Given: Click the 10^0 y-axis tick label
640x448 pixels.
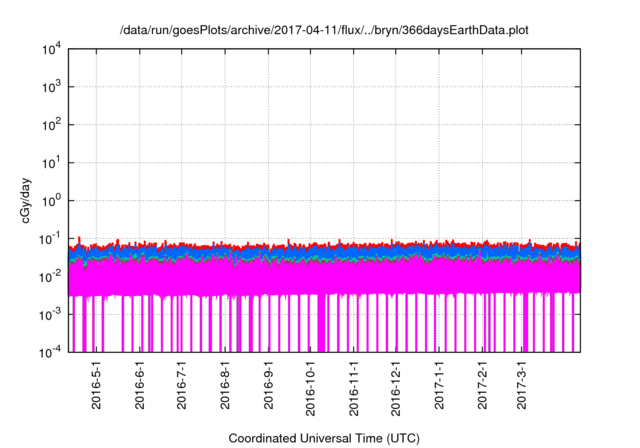Looking at the screenshot, I should pos(52,201).
